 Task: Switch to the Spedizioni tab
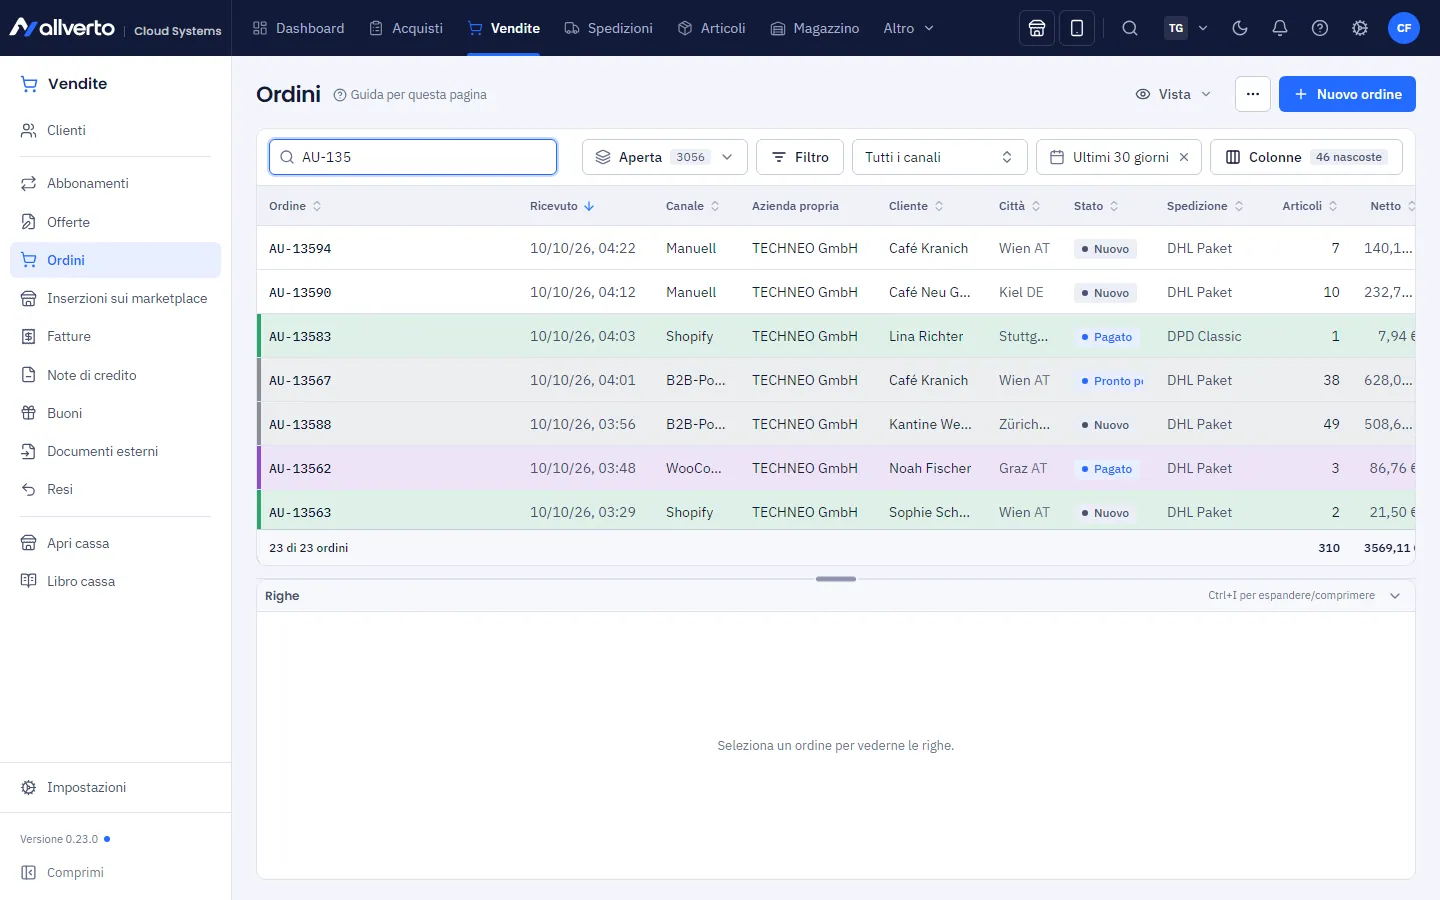click(608, 28)
